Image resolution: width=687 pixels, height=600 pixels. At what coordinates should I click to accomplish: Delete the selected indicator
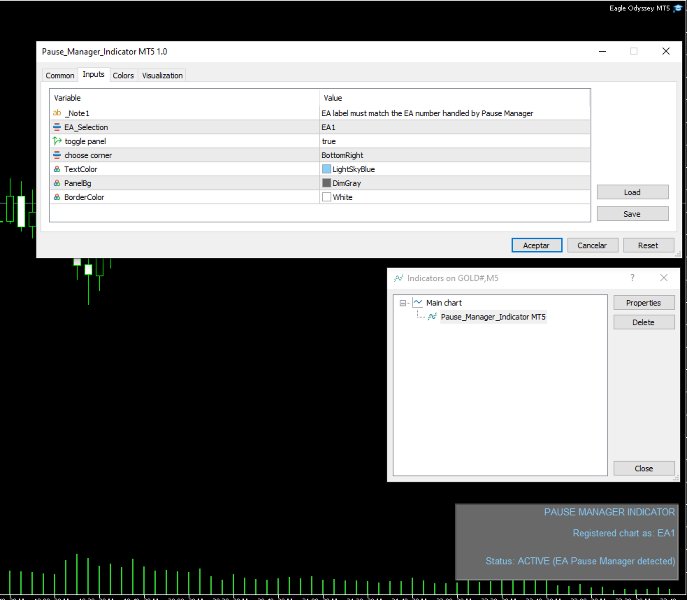(x=643, y=322)
